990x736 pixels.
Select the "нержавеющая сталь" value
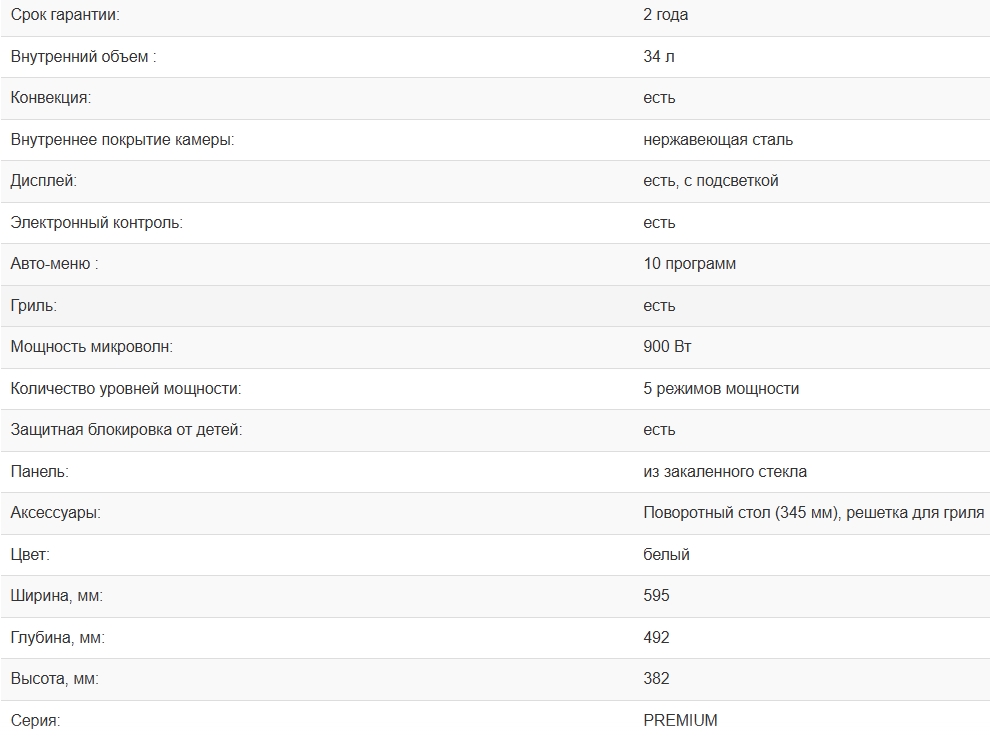[x=718, y=140]
